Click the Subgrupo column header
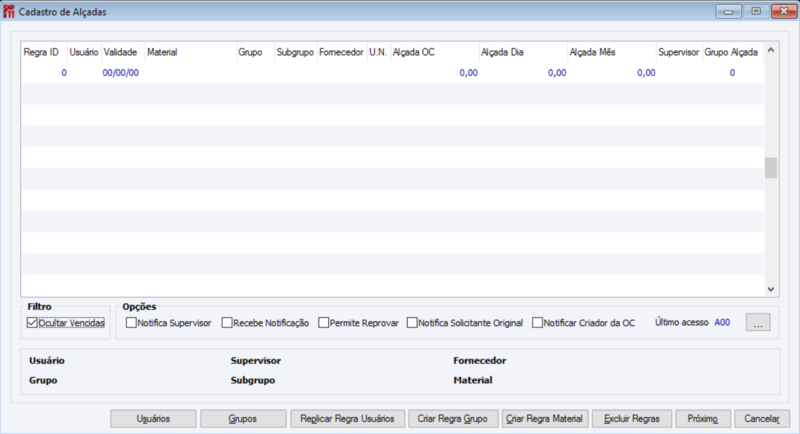 tap(295, 52)
